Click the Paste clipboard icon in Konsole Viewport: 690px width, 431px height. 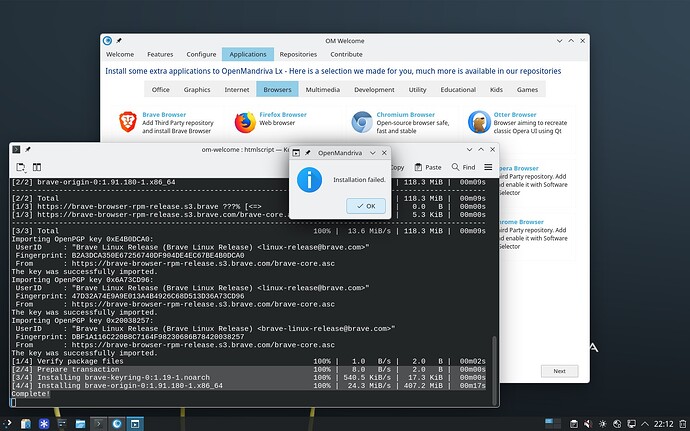[418, 167]
